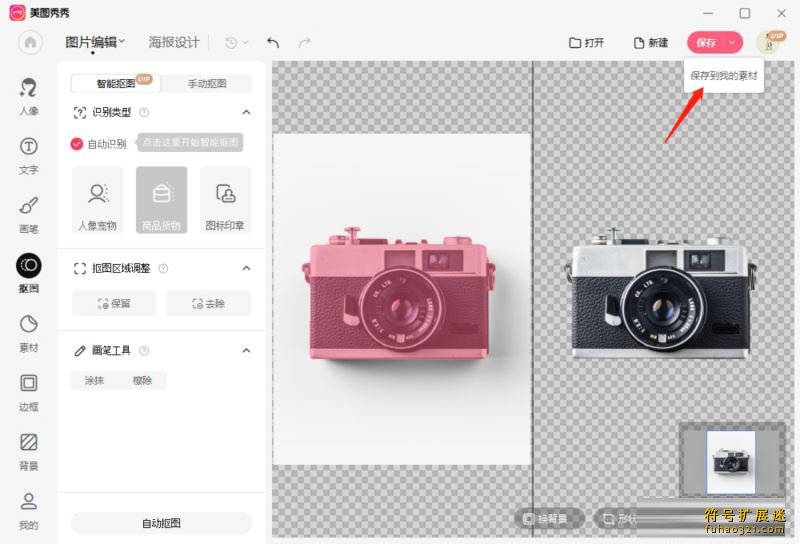Image resolution: width=800 pixels, height=544 pixels.
Task: Switch to the 海报设计 tab
Action: pos(174,42)
